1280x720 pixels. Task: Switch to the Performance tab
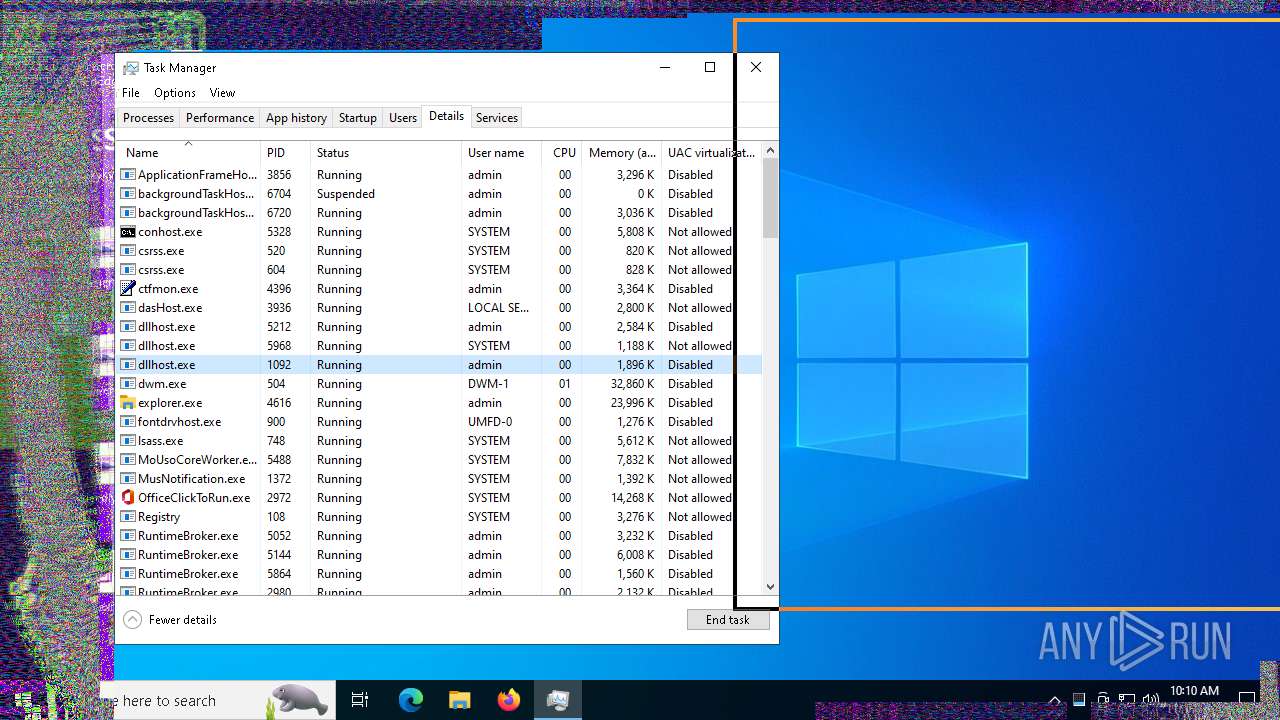[x=220, y=118]
